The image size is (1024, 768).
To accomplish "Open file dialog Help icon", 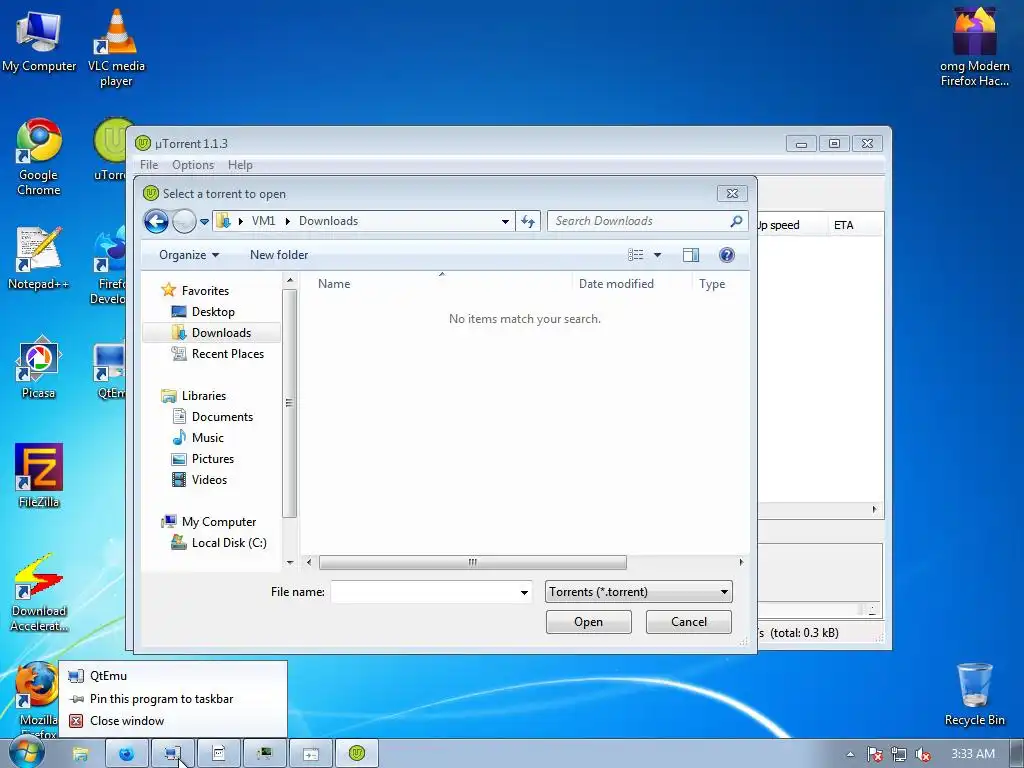I will point(726,255).
